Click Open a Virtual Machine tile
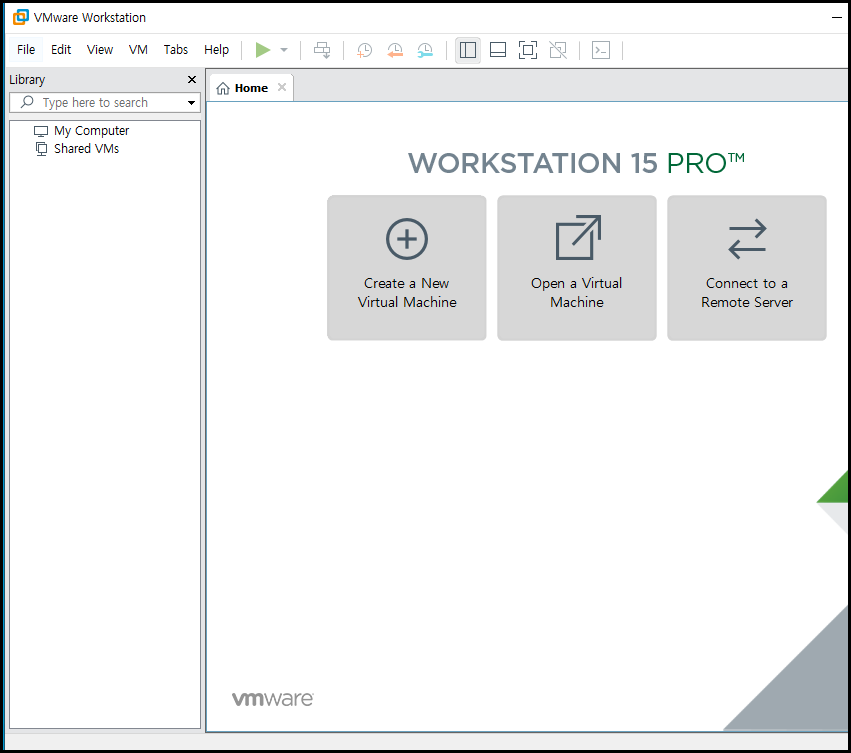 point(577,268)
